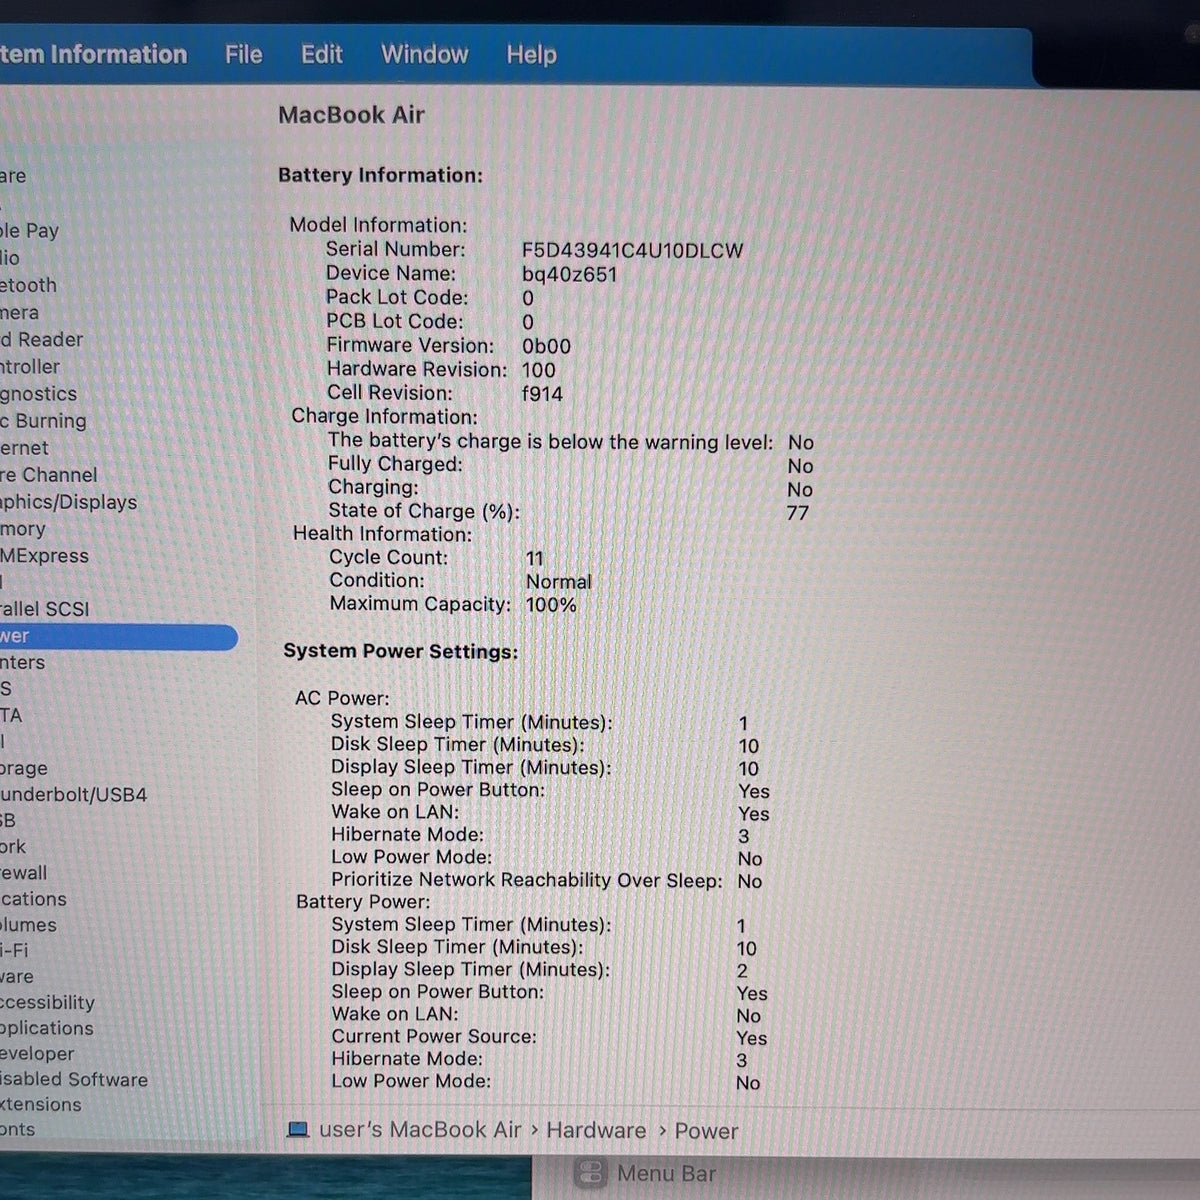Click the battery serial number value
1200x1200 pixels.
click(632, 251)
